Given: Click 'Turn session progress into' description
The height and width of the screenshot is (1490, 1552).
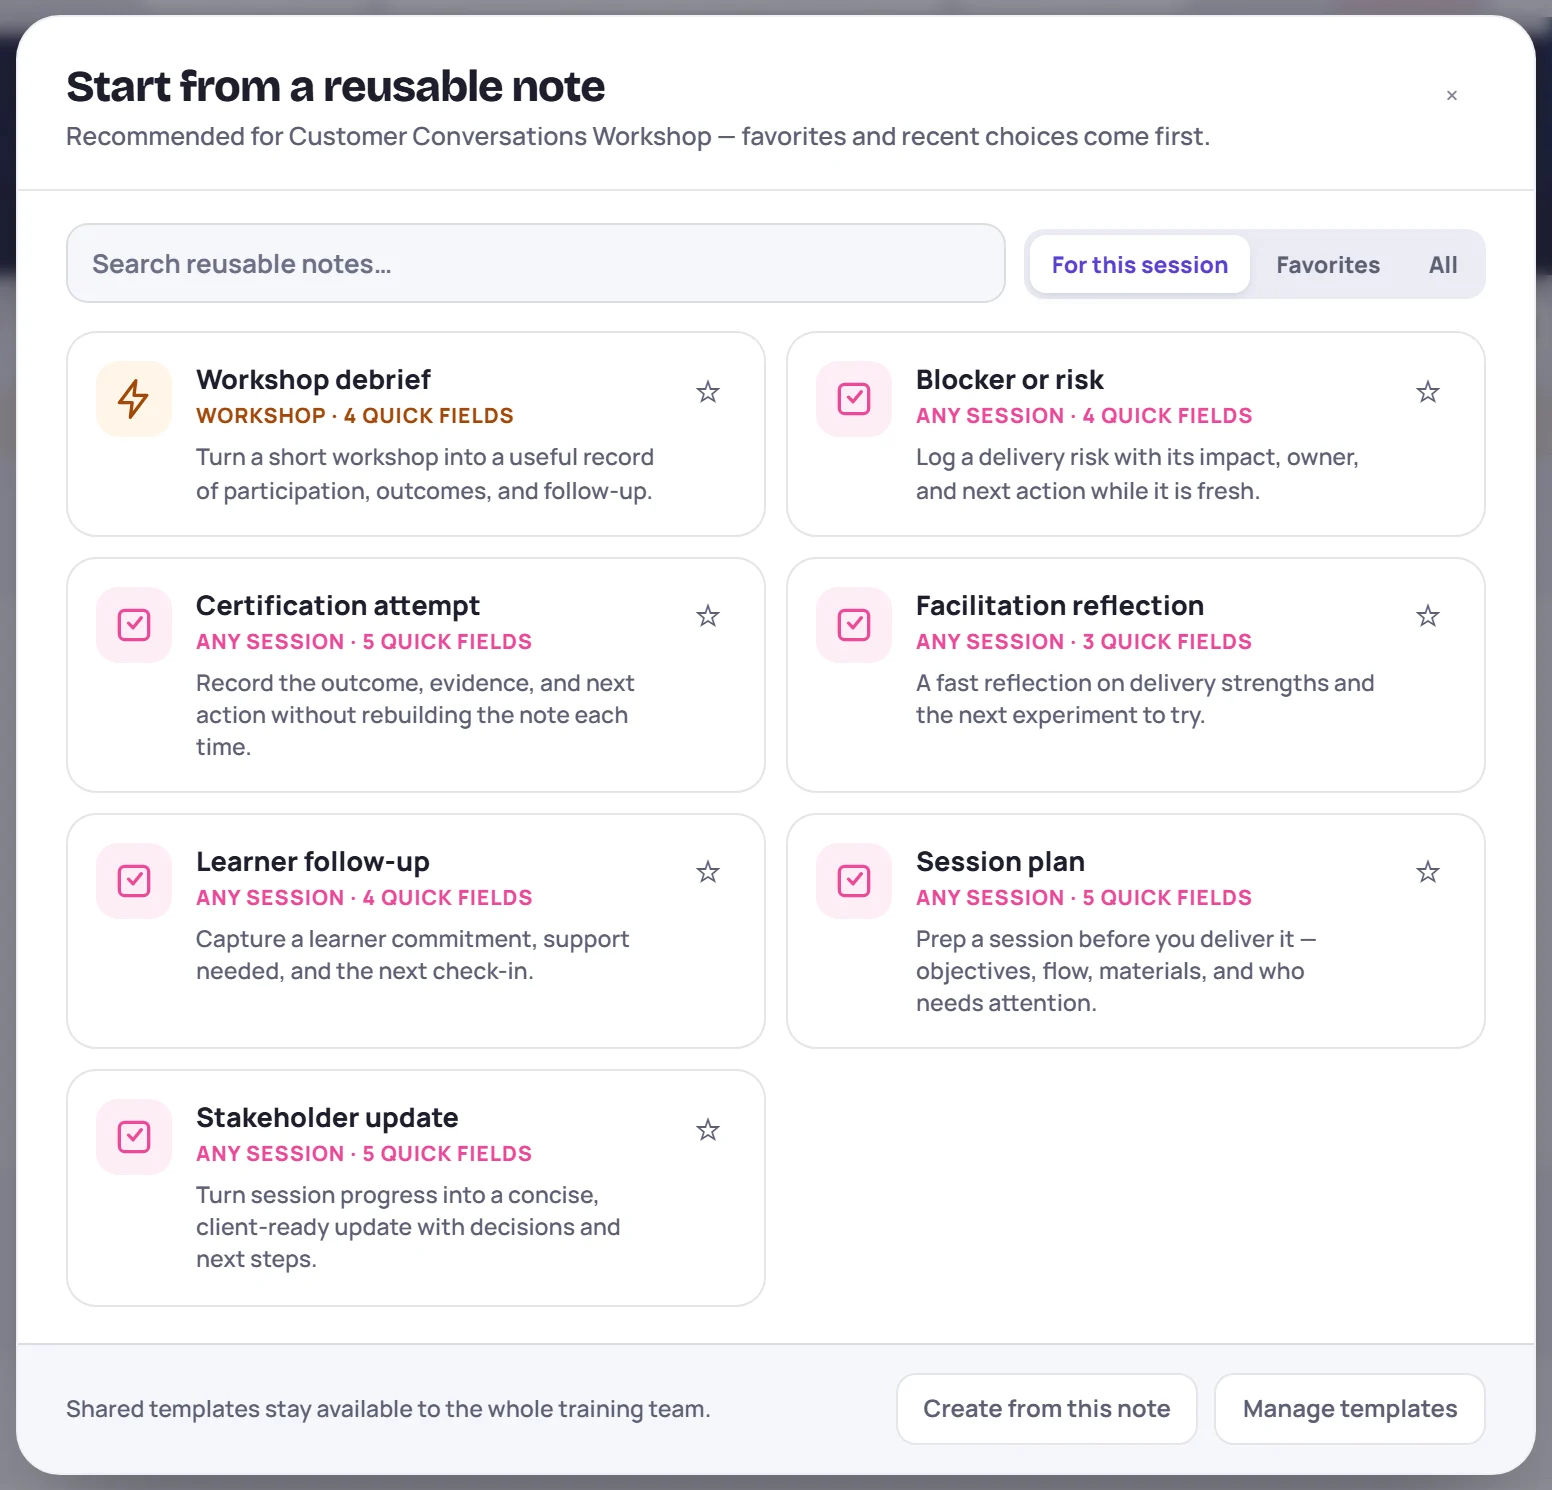Looking at the screenshot, I should tap(408, 1227).
